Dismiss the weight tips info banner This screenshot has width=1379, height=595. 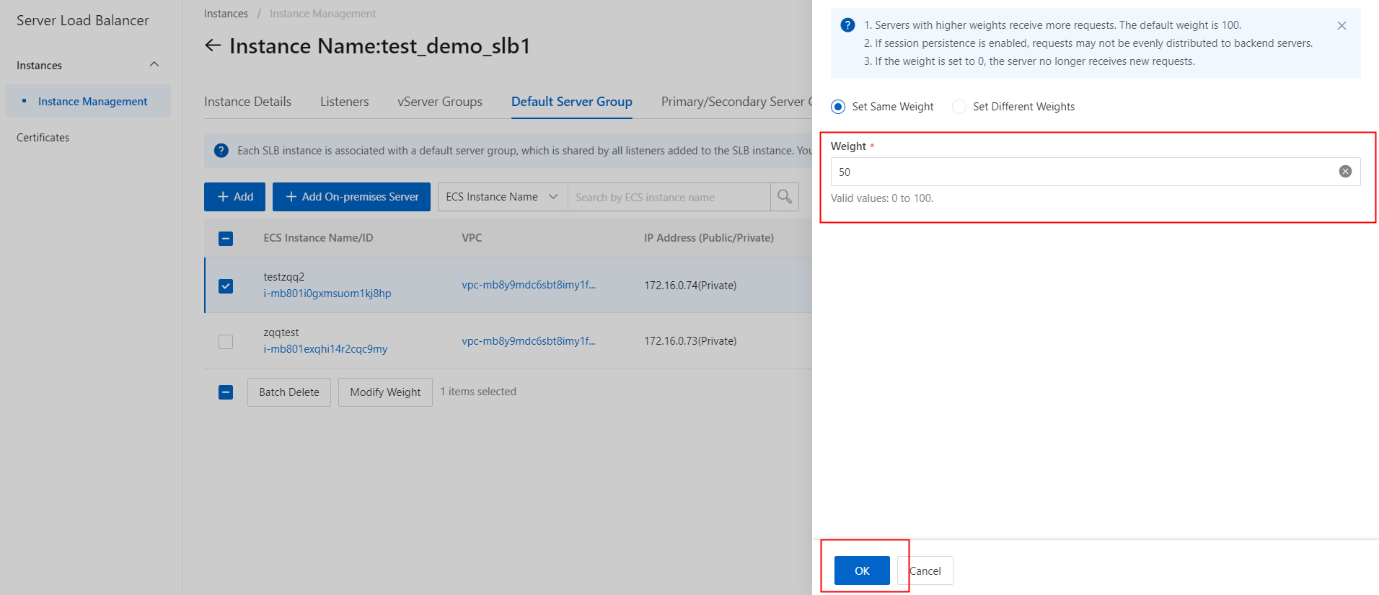[x=1342, y=25]
